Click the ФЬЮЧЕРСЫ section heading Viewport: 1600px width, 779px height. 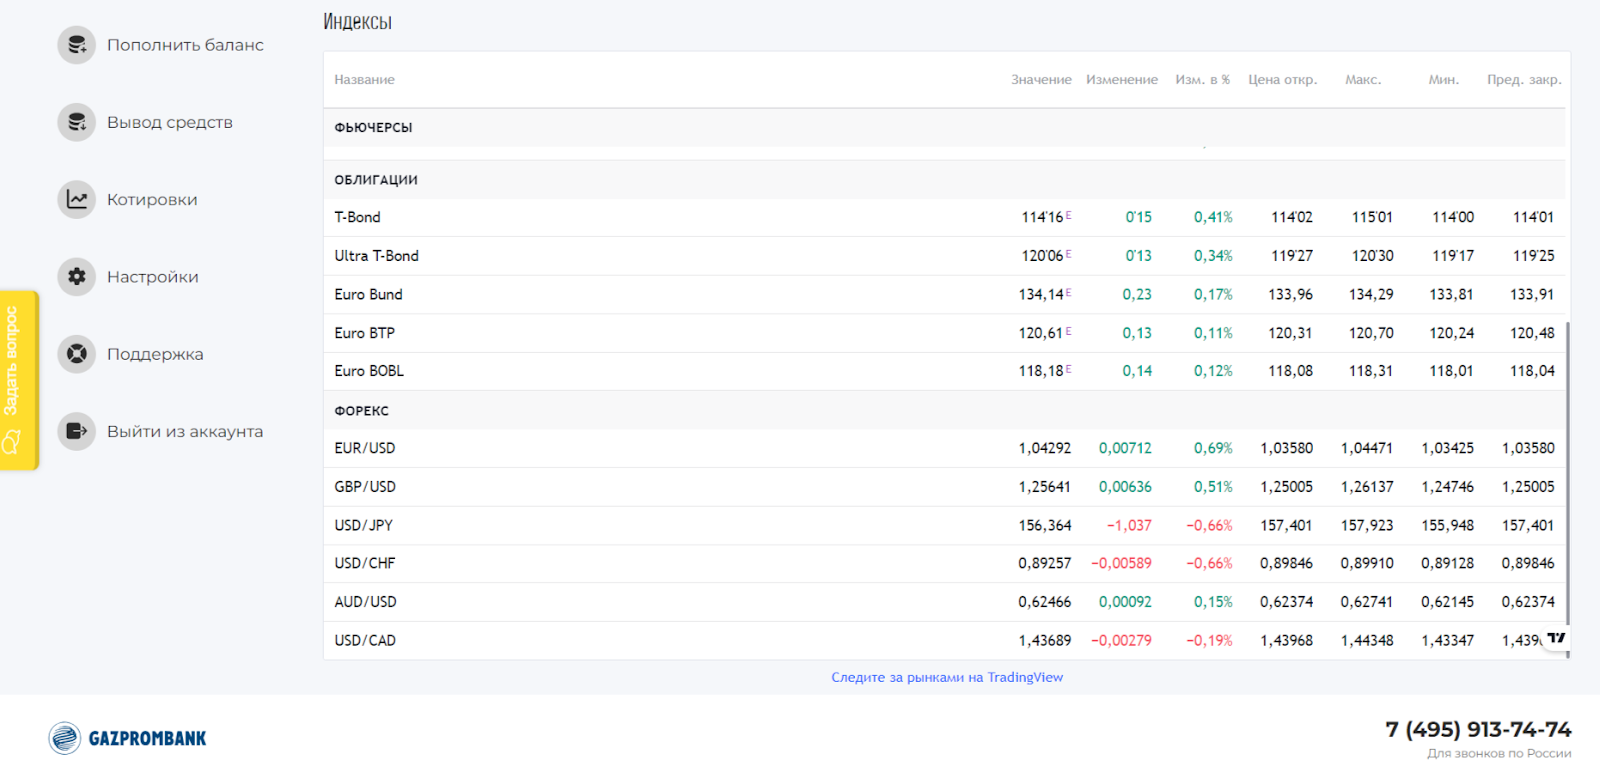coord(373,128)
